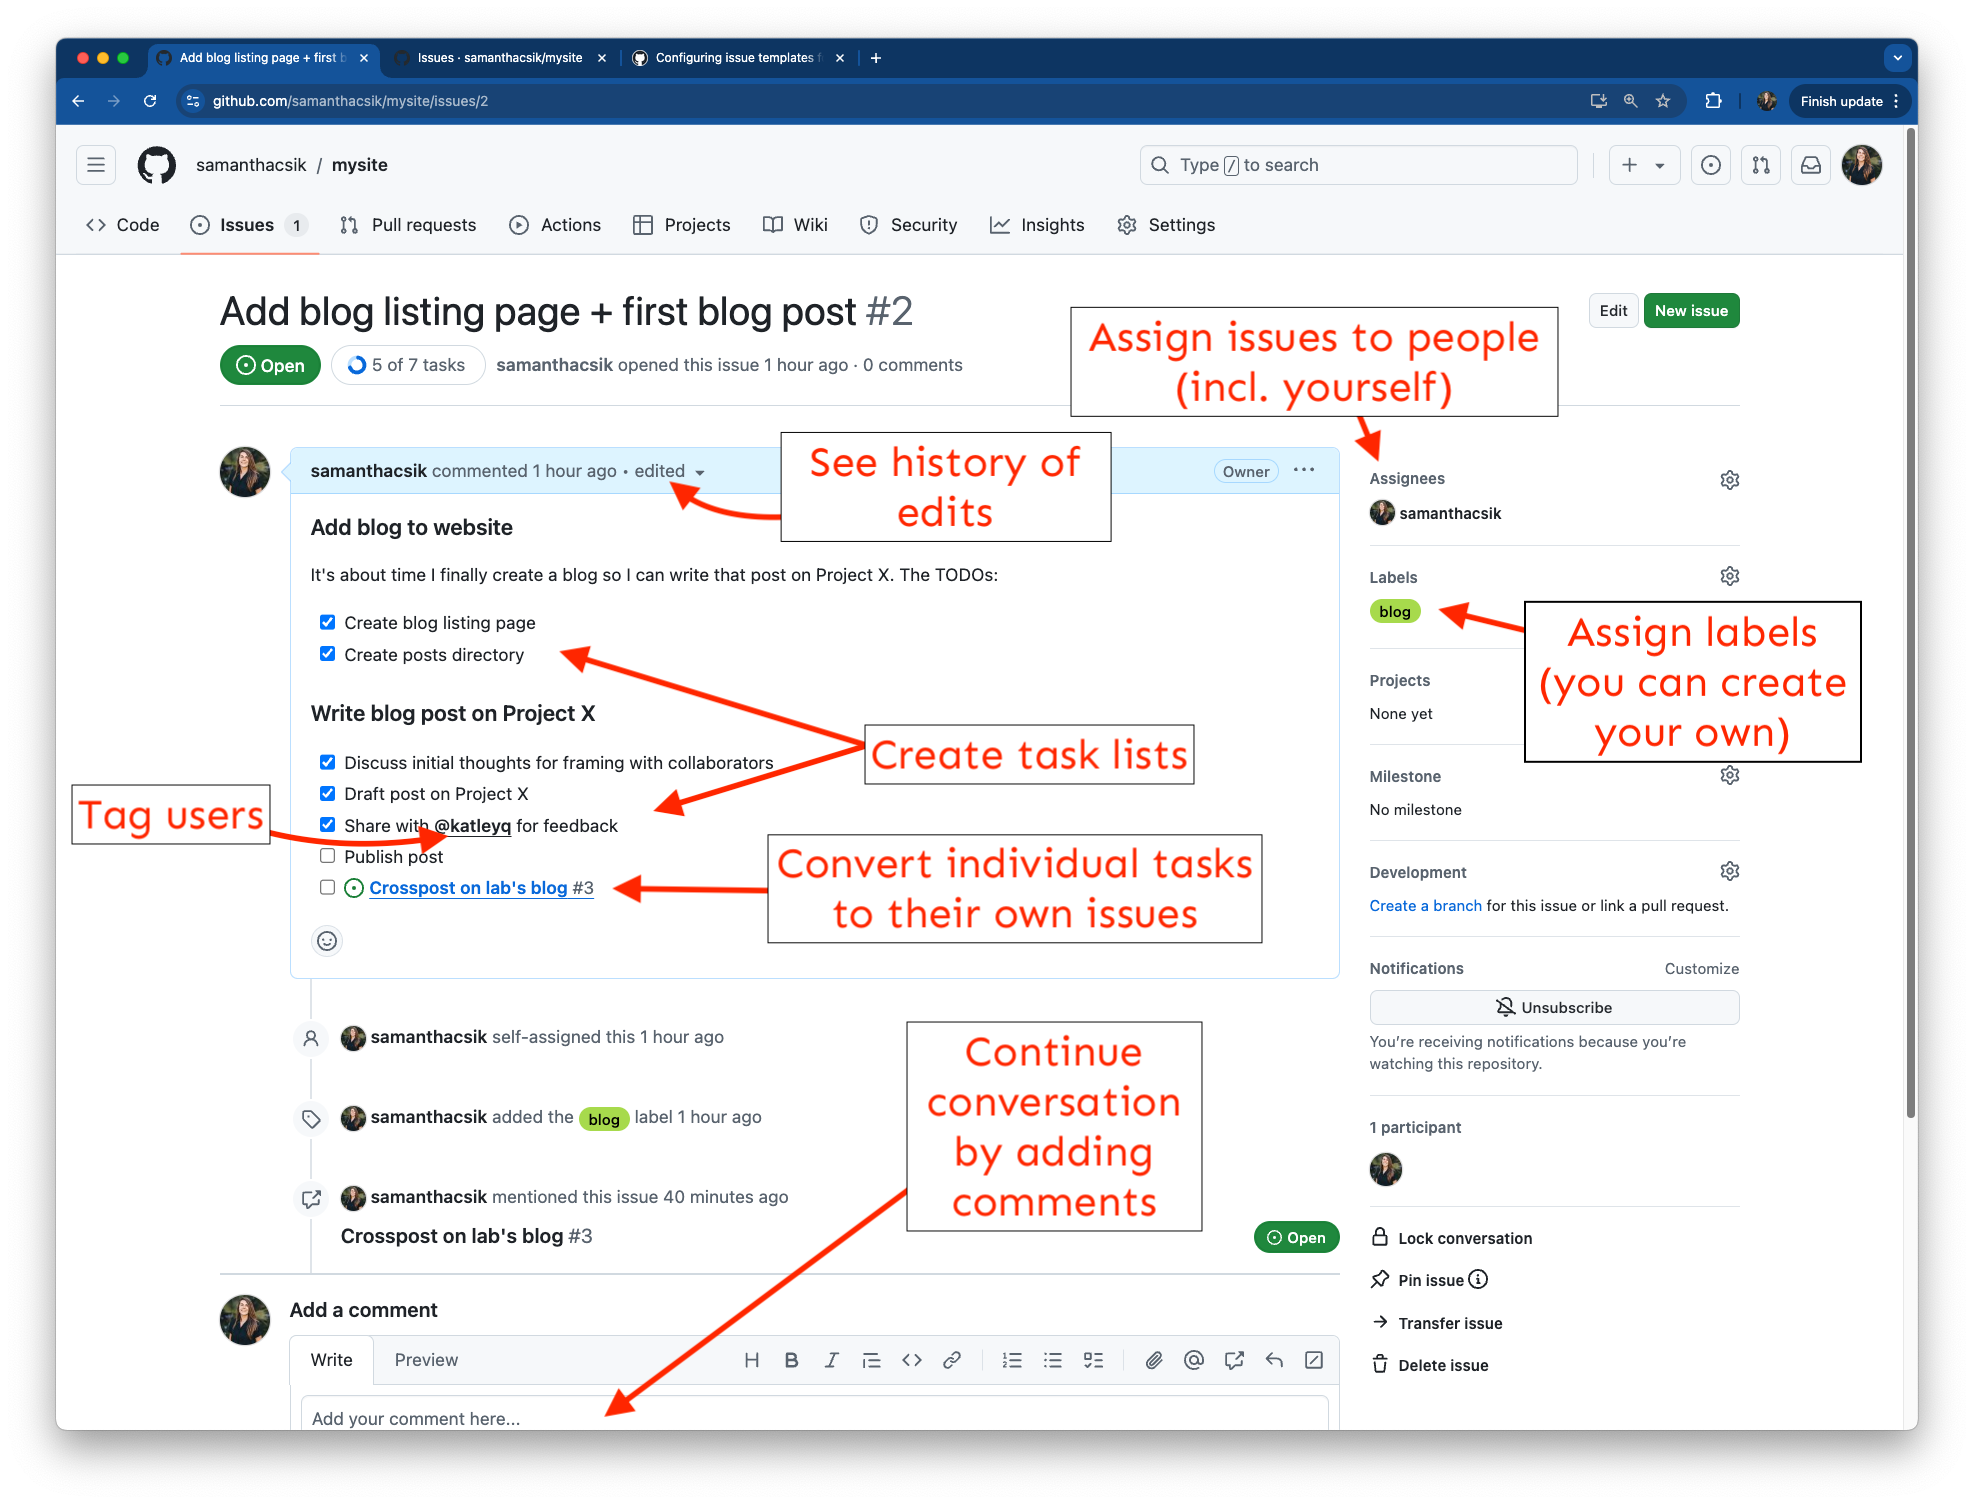
Task: Click the green blog label swatch
Action: click(1394, 612)
